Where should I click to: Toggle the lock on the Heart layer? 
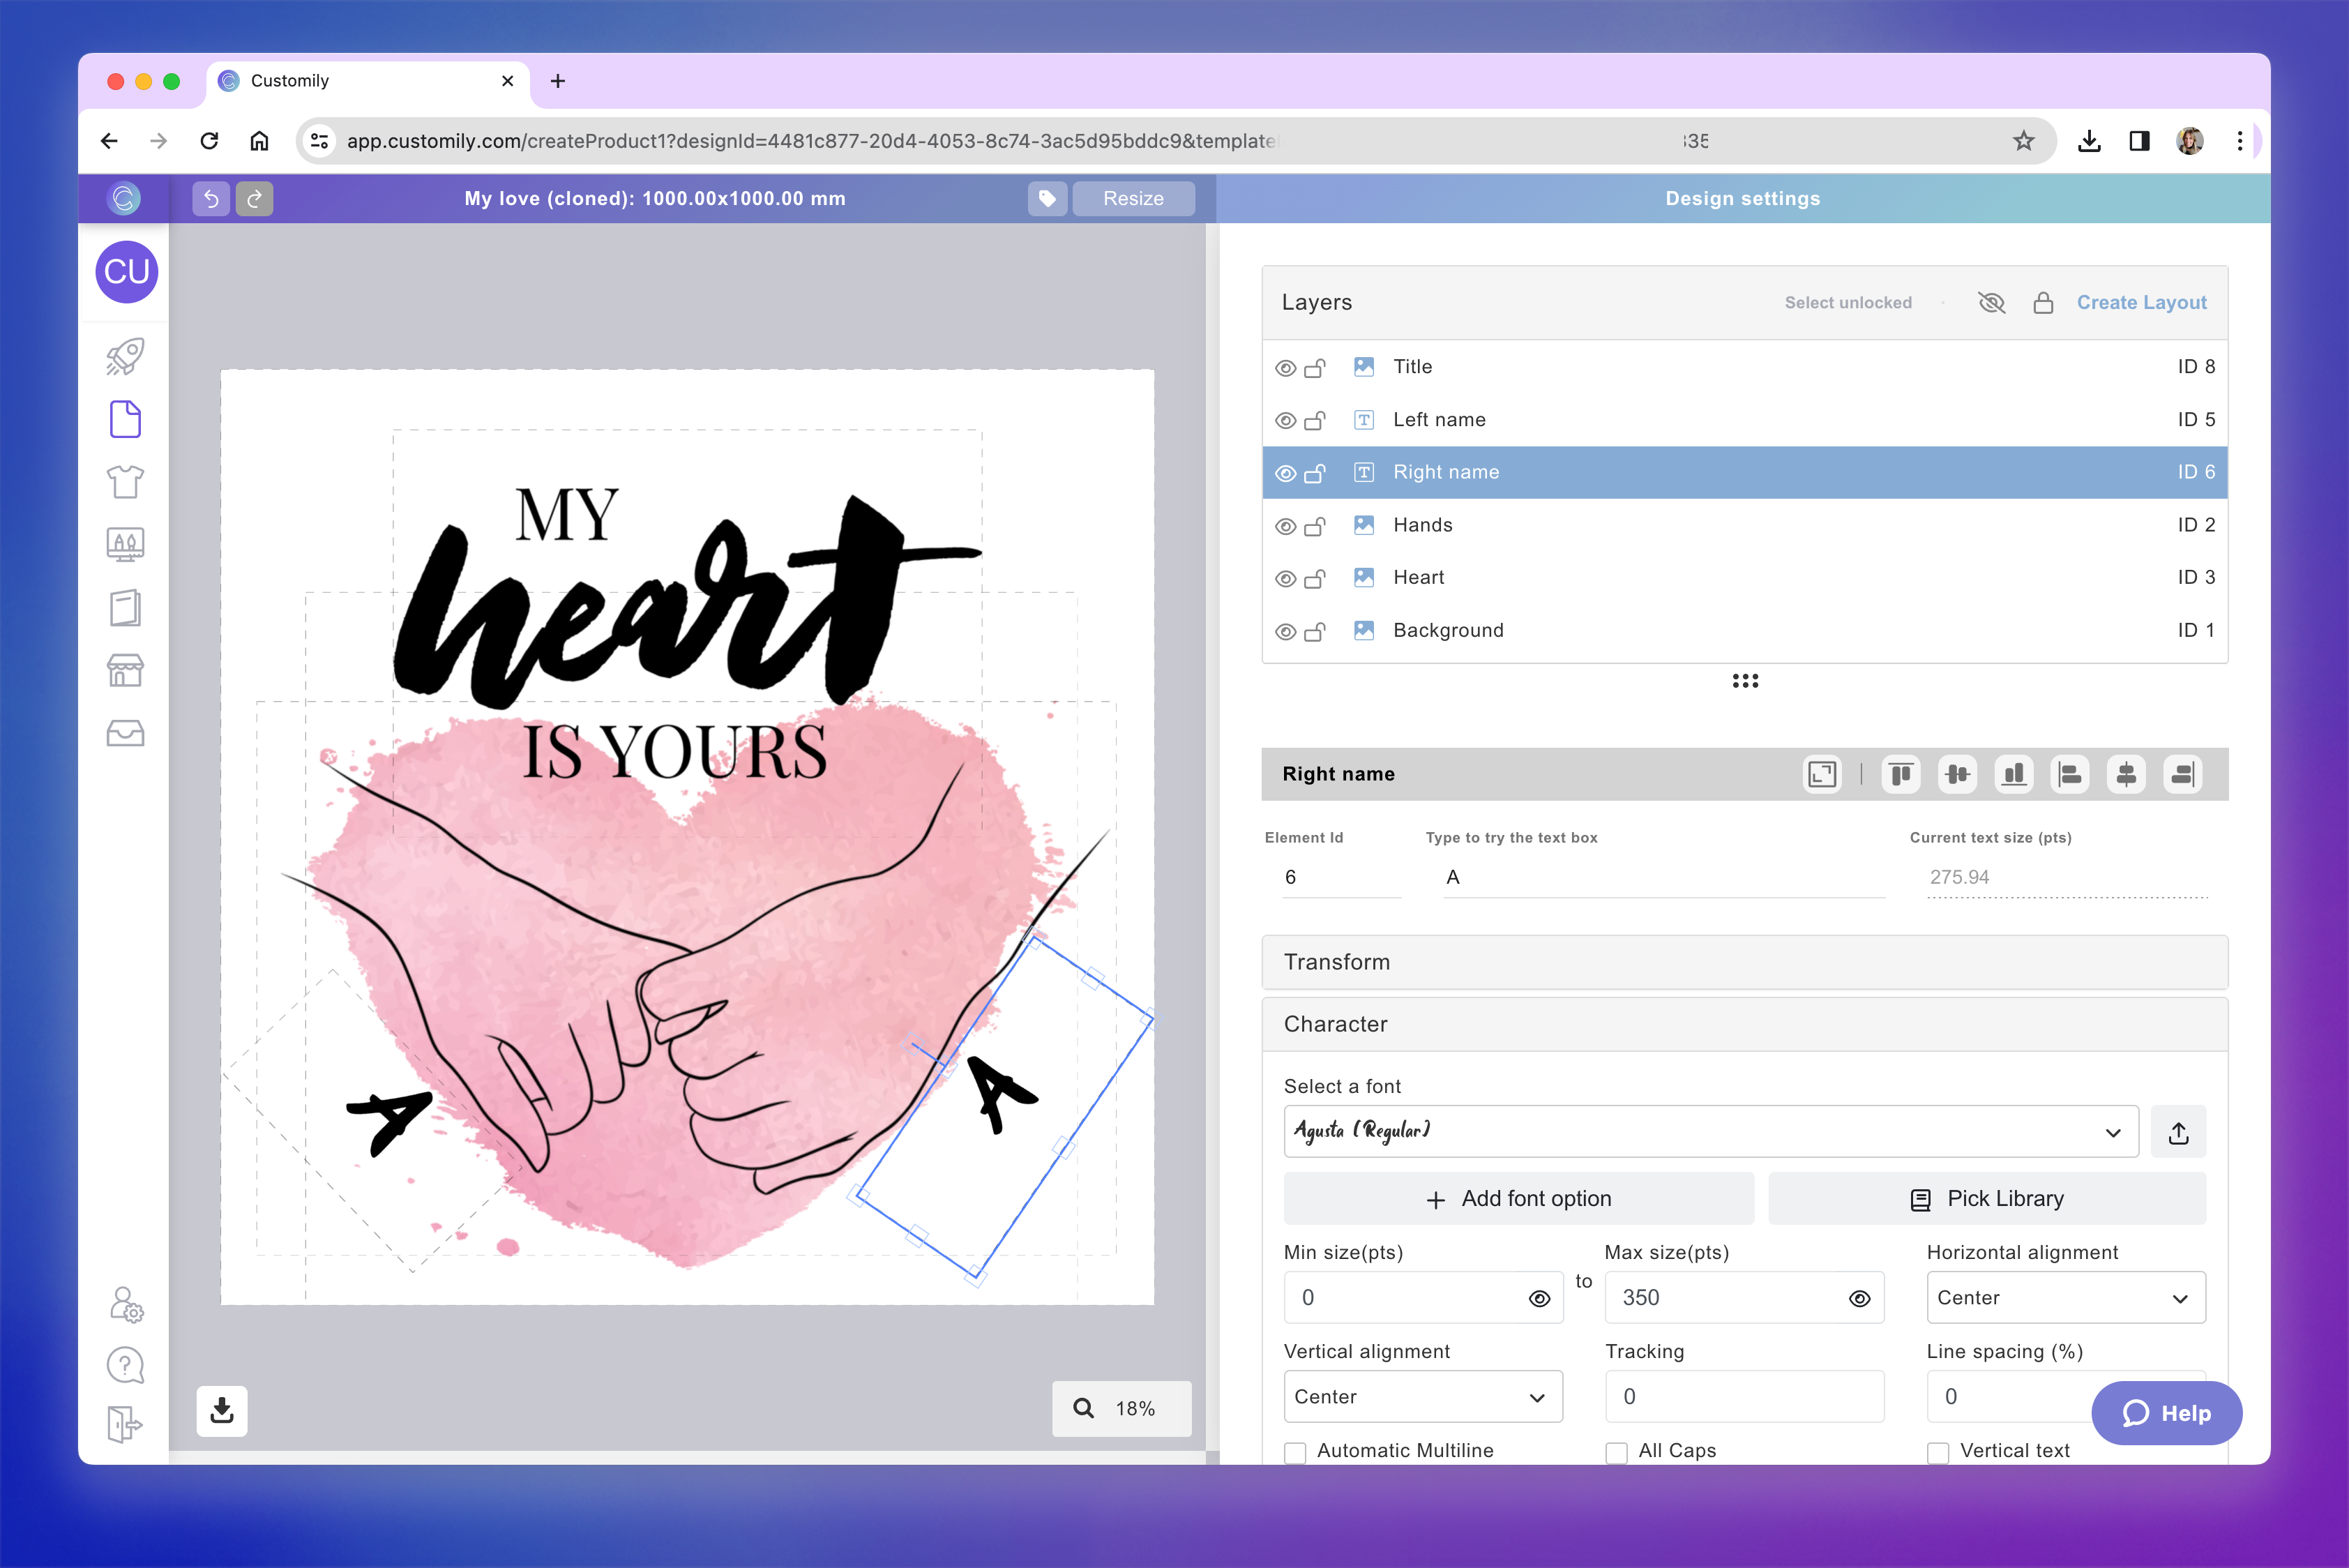[x=1316, y=578]
